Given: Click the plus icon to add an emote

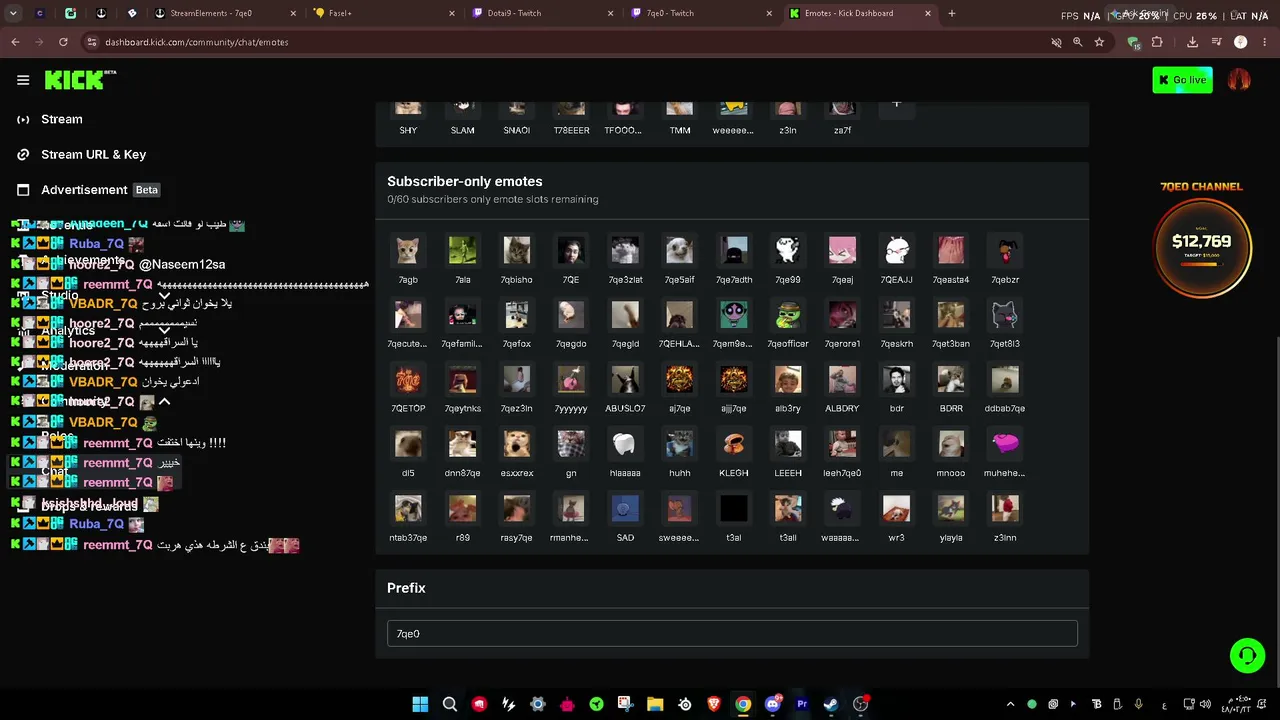Looking at the screenshot, I should coord(896,103).
